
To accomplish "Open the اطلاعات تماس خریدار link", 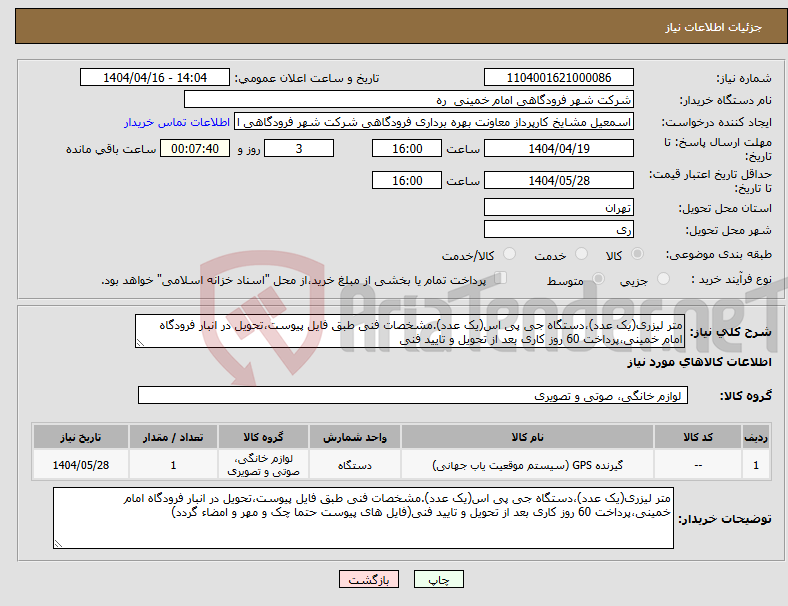I will pyautogui.click(x=177, y=122).
